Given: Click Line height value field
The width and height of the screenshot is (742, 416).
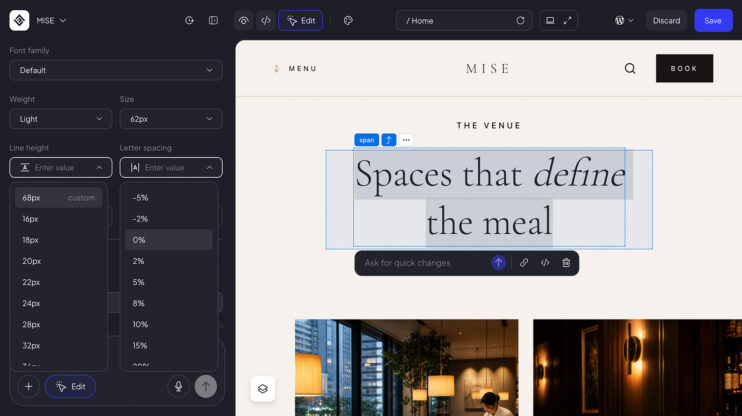Looking at the screenshot, I should pos(61,168).
